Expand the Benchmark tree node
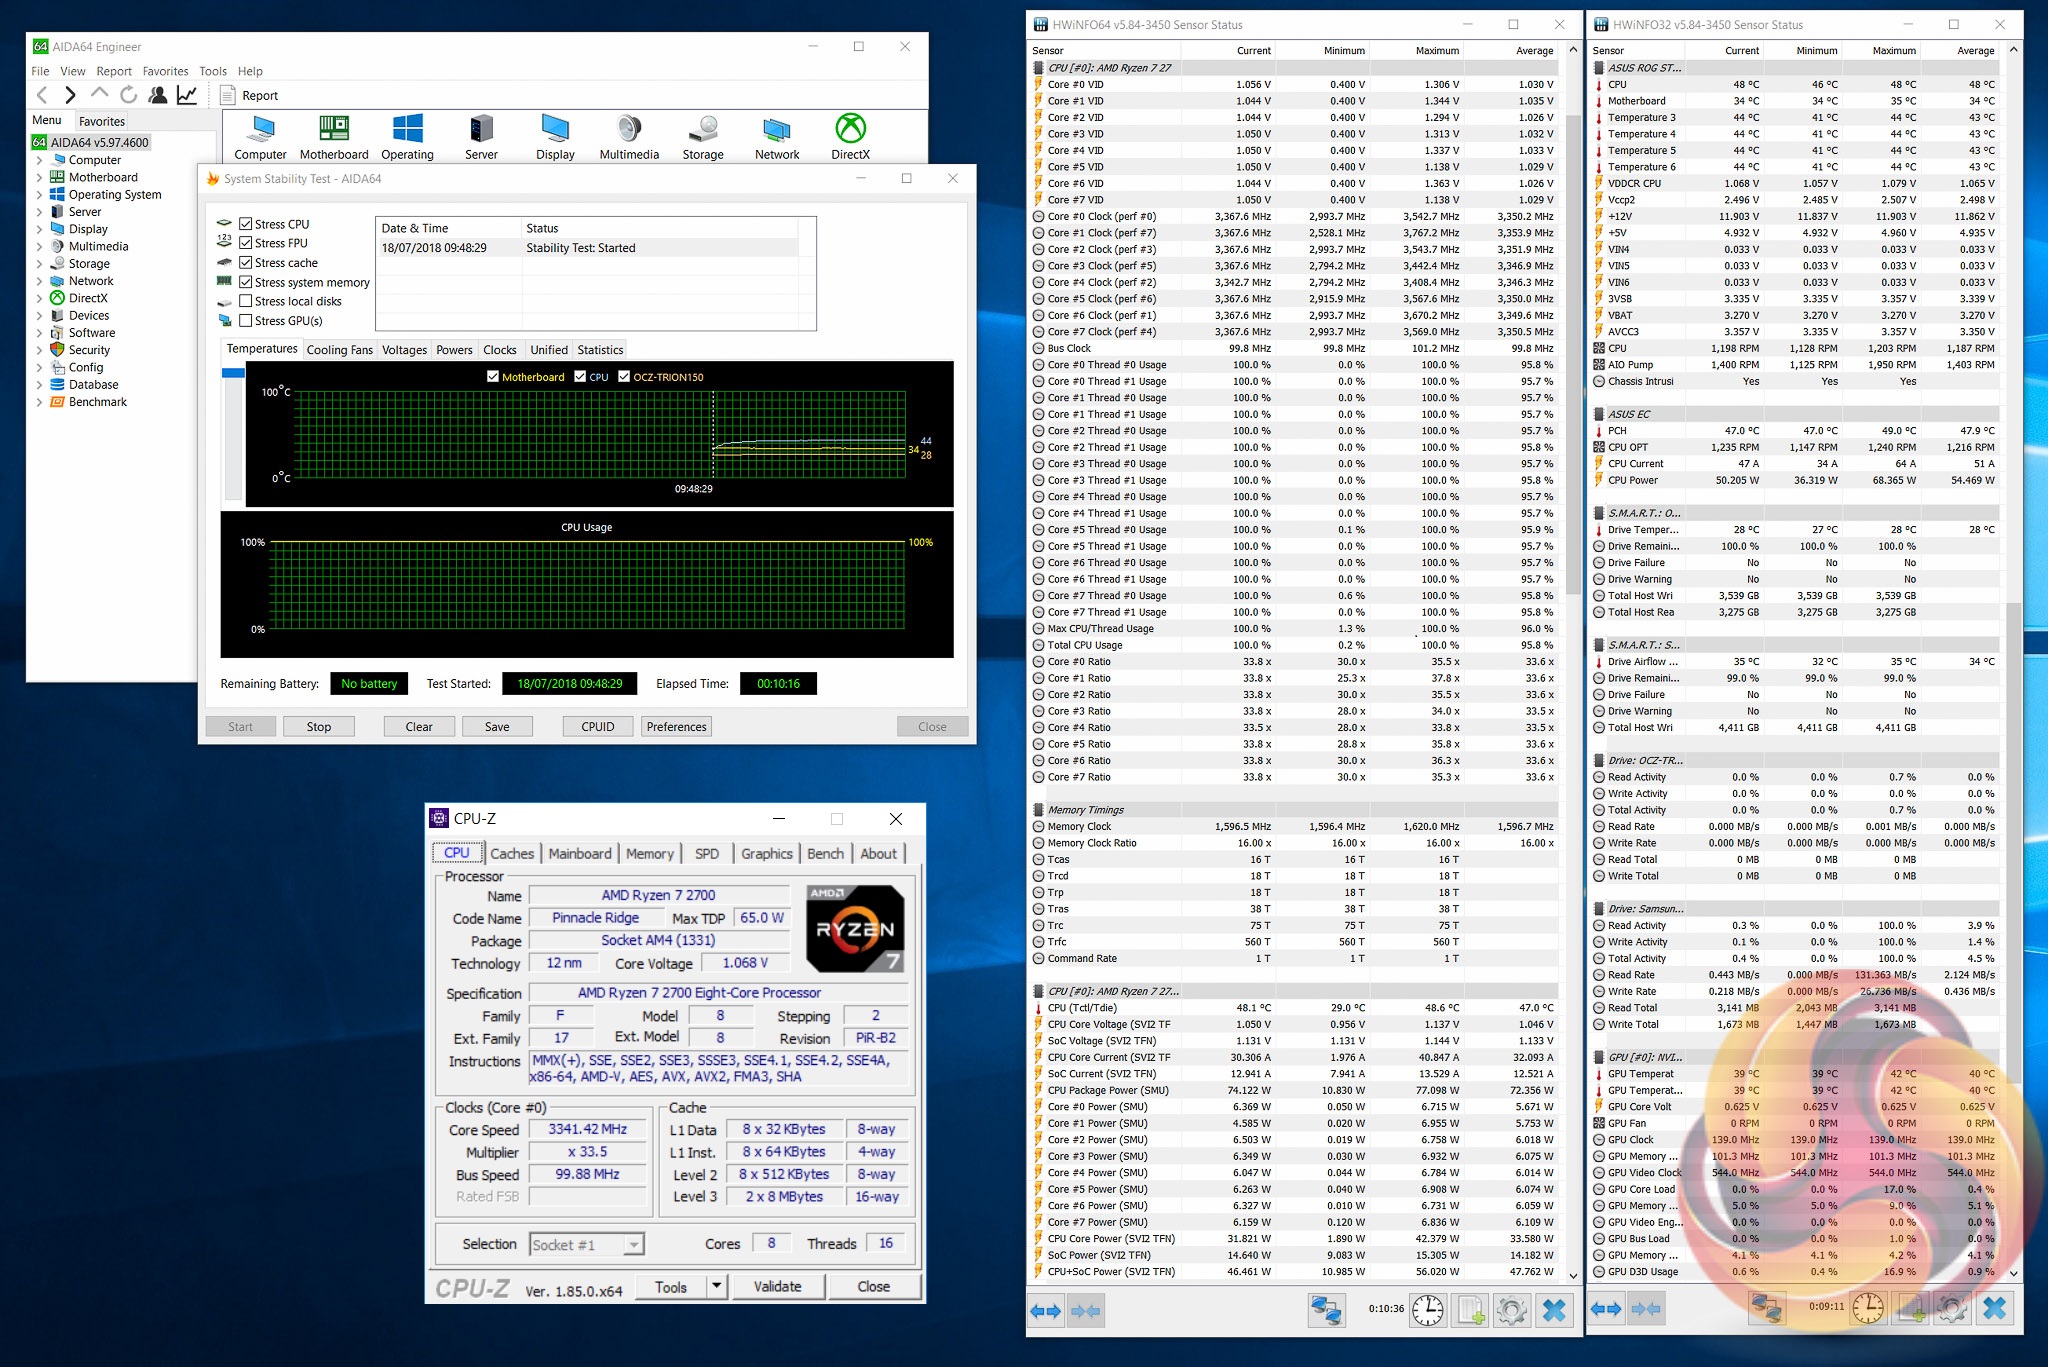The height and width of the screenshot is (1367, 2048). (39, 402)
